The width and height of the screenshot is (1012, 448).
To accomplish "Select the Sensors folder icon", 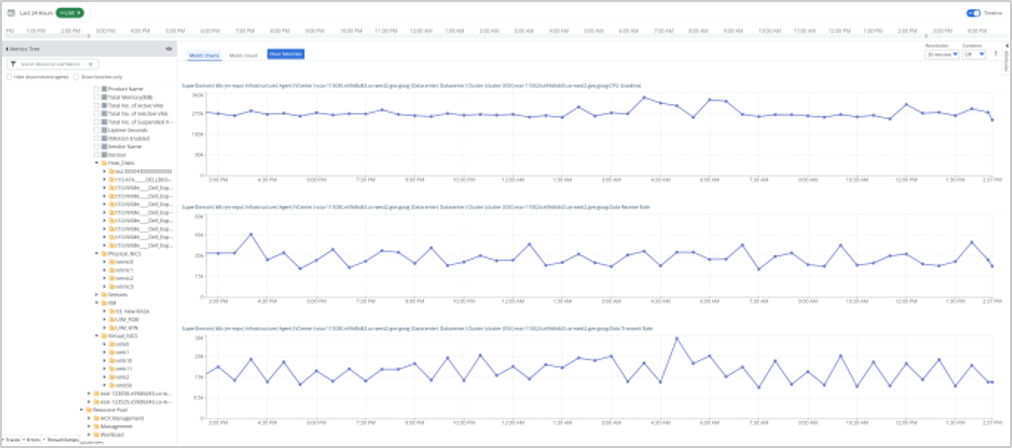I will 104,294.
